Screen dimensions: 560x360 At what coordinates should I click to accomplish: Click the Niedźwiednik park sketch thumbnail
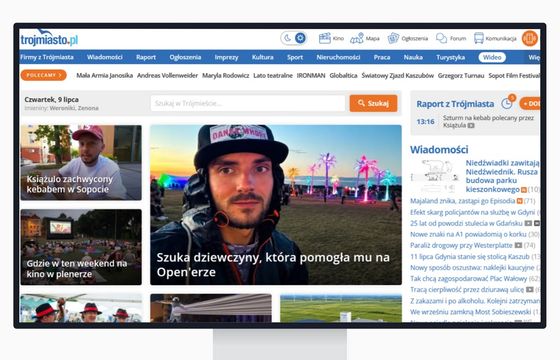(435, 176)
